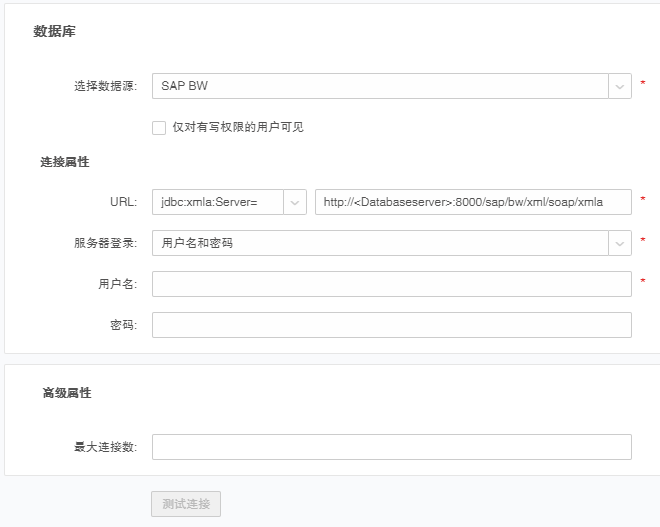Open the 选择数据源 dropdown showing SAP BW

[380, 86]
